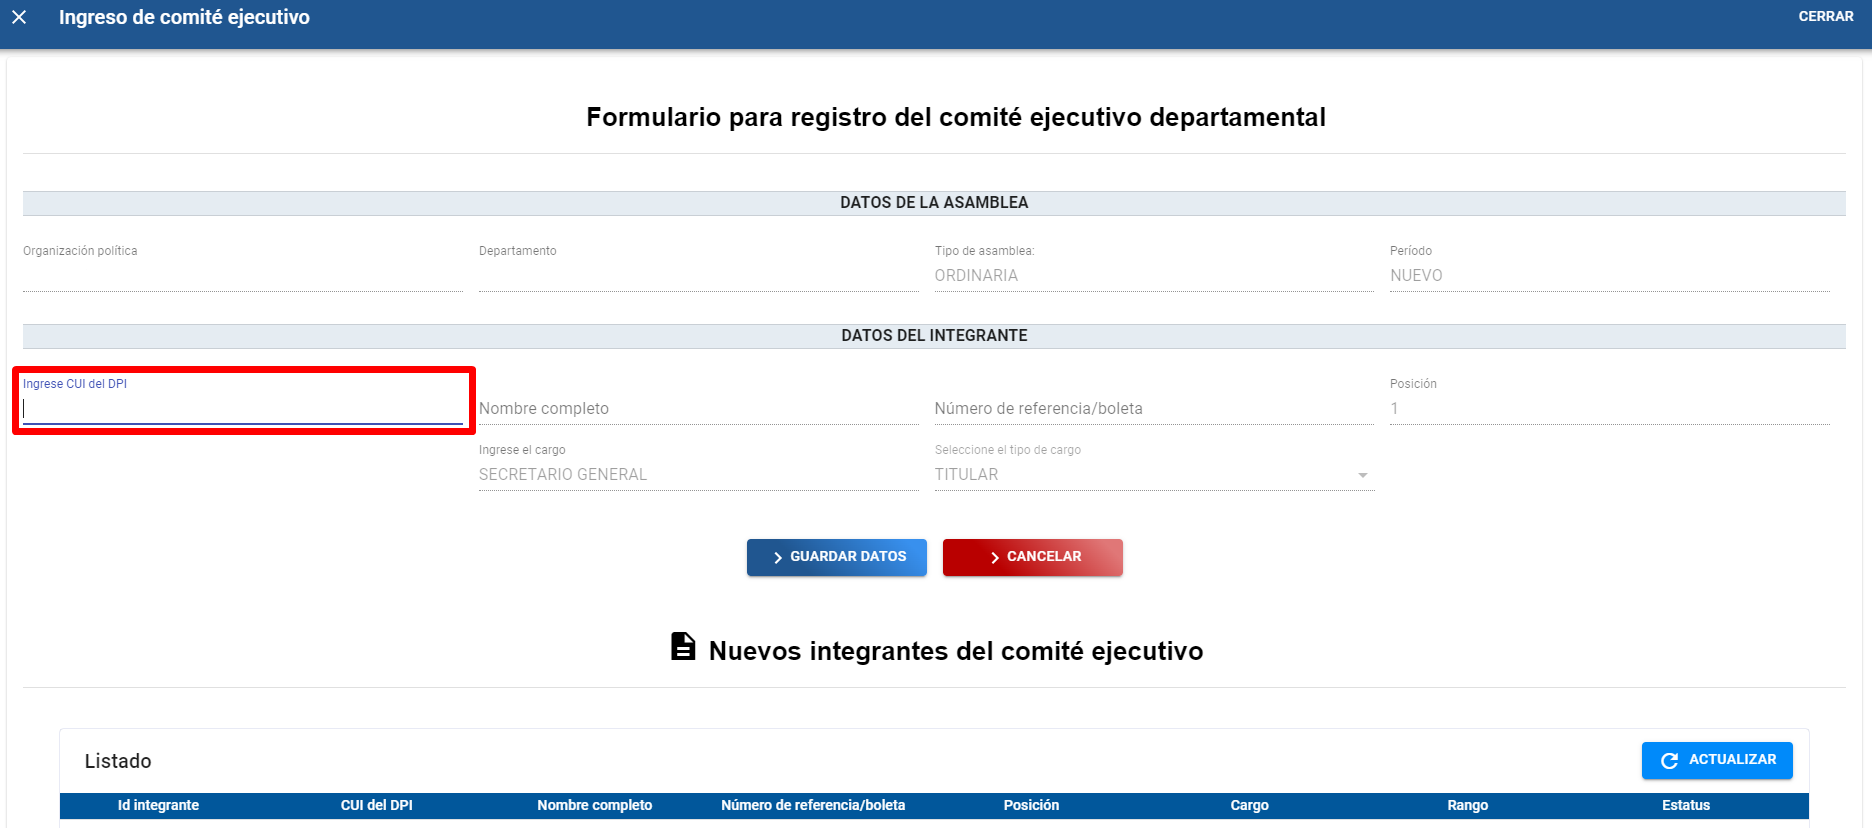Click the refresh icon in Actualizar button
This screenshot has width=1872, height=828.
click(1669, 761)
